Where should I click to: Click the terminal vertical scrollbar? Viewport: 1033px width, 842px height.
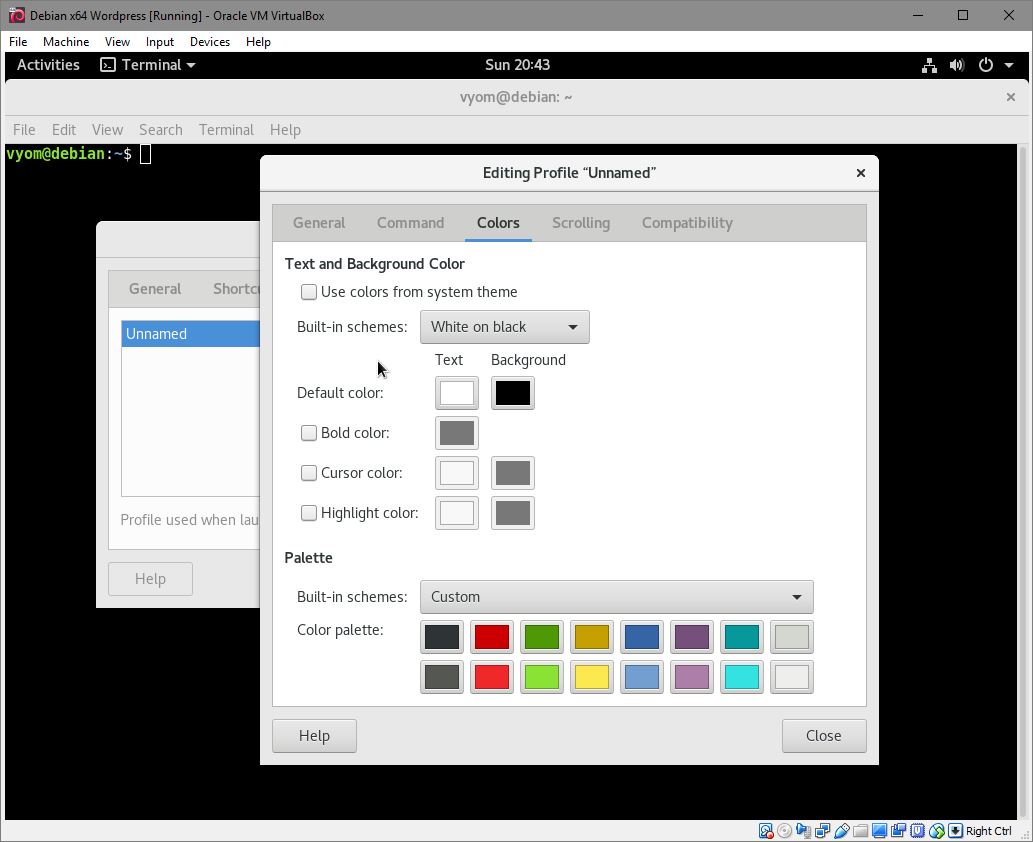coord(1022,482)
